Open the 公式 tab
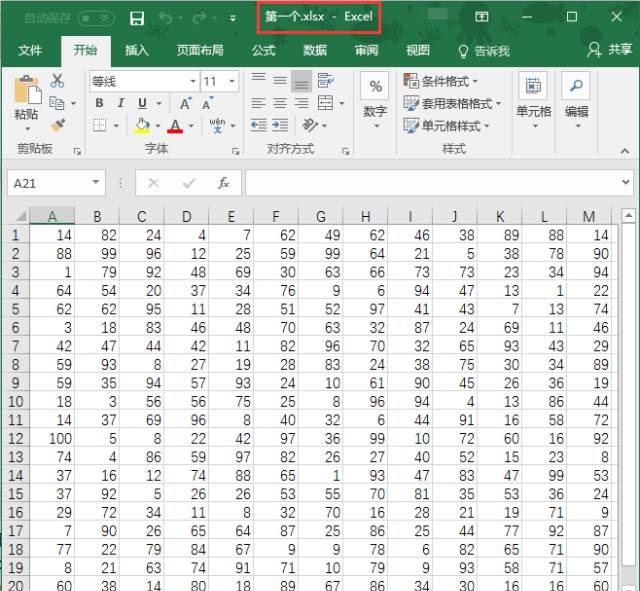This screenshot has height=591, width=640. (x=263, y=50)
